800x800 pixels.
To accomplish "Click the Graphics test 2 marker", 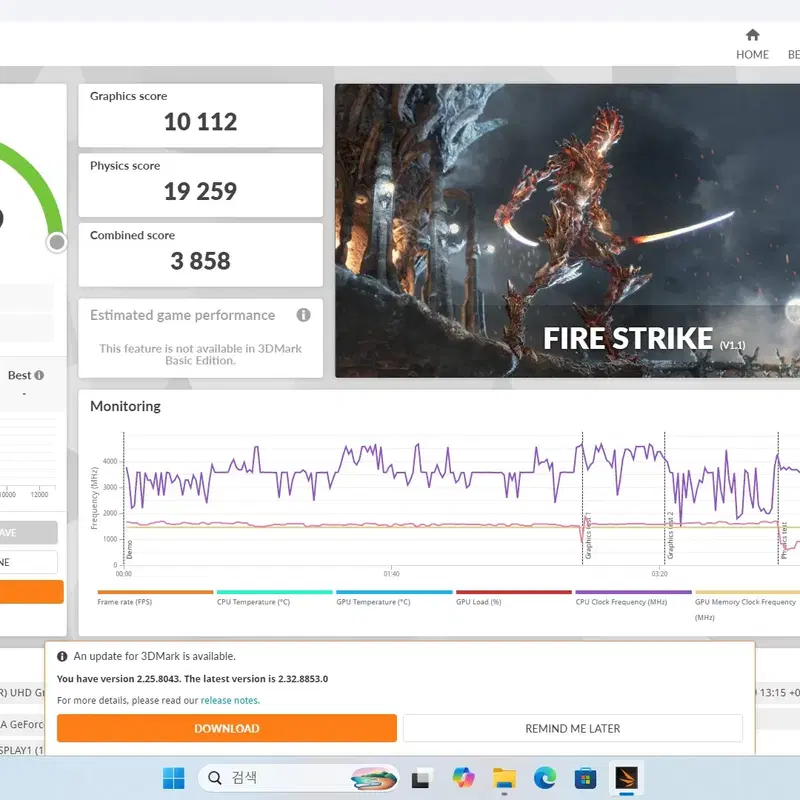I will click(670, 536).
